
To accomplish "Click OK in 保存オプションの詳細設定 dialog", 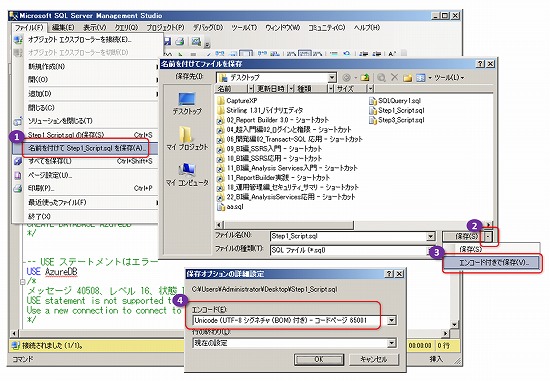I will [319, 359].
